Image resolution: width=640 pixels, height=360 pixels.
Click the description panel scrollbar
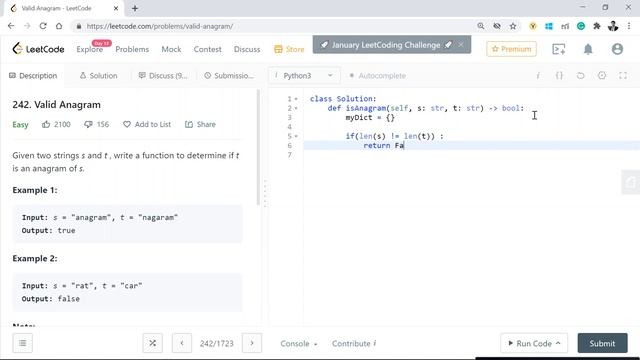point(258,147)
